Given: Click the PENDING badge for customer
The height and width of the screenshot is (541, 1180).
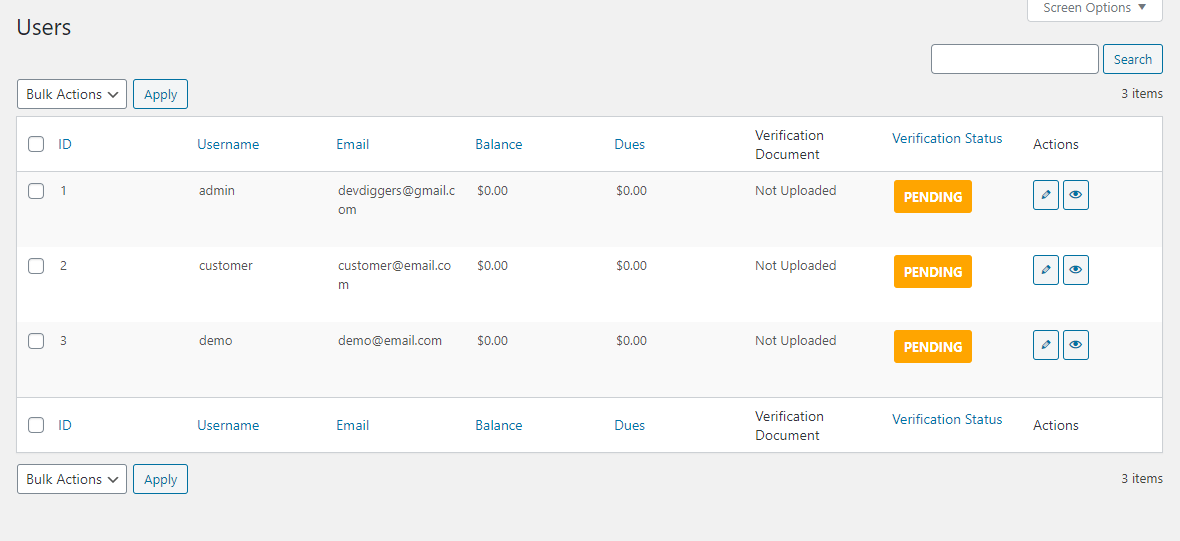Looking at the screenshot, I should 932,272.
